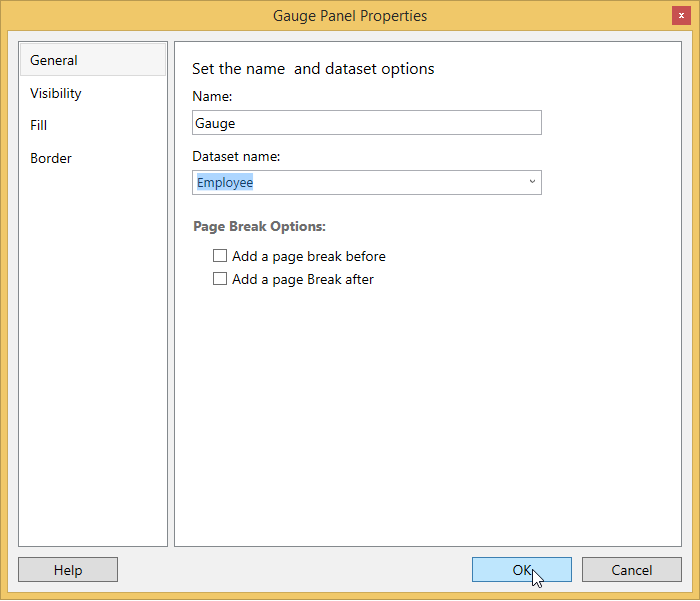Expand the Dataset name dropdown arrow
Screen dimensions: 700x601
coord(532,183)
